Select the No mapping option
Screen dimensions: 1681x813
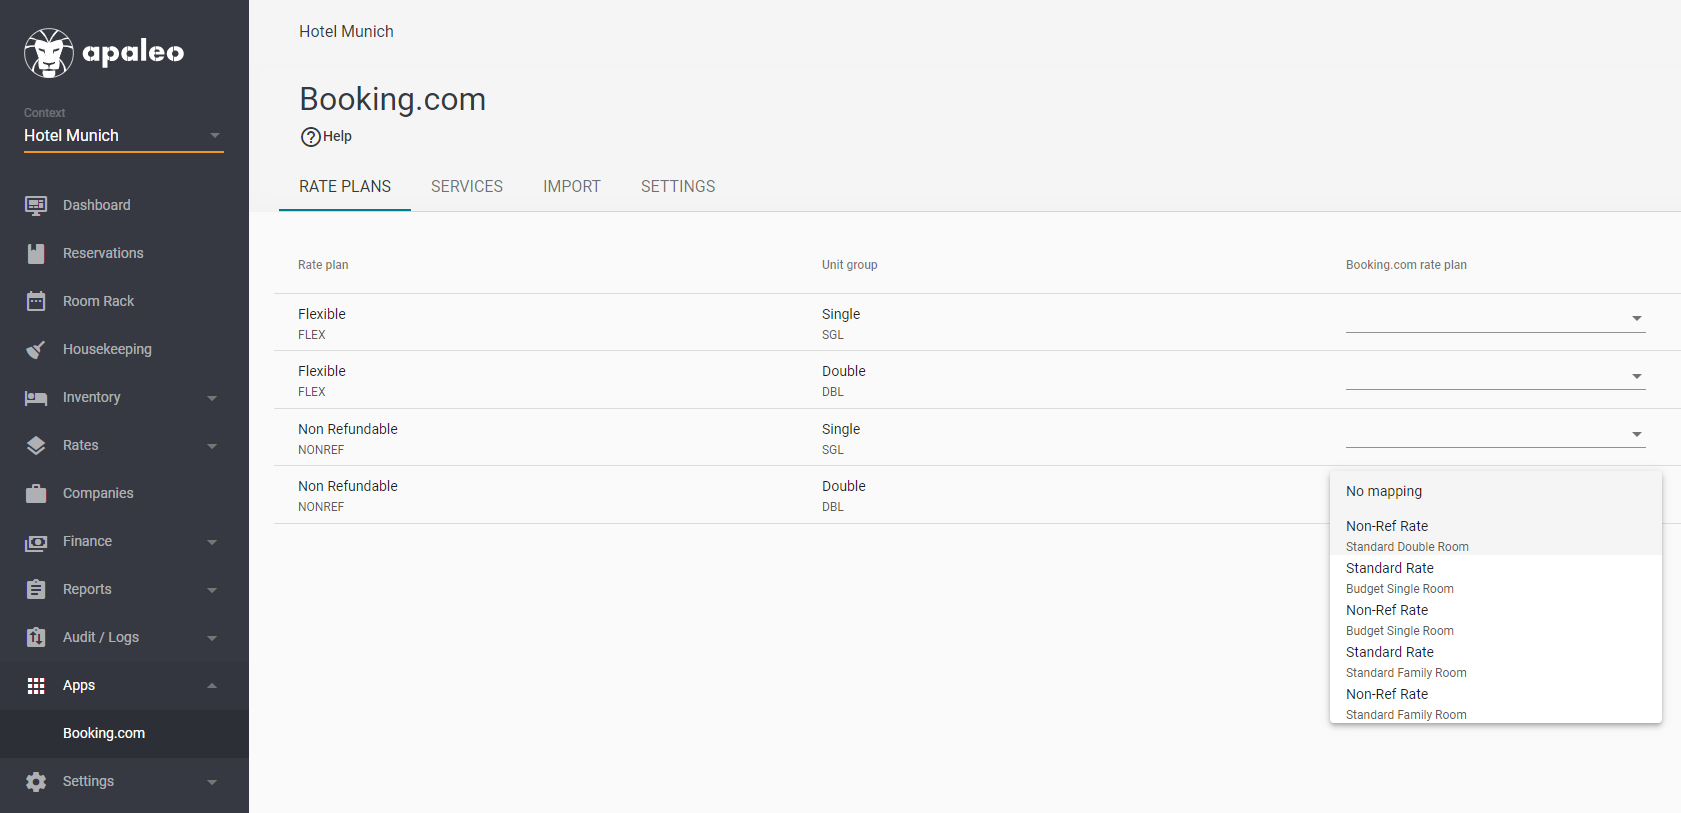click(1496, 491)
